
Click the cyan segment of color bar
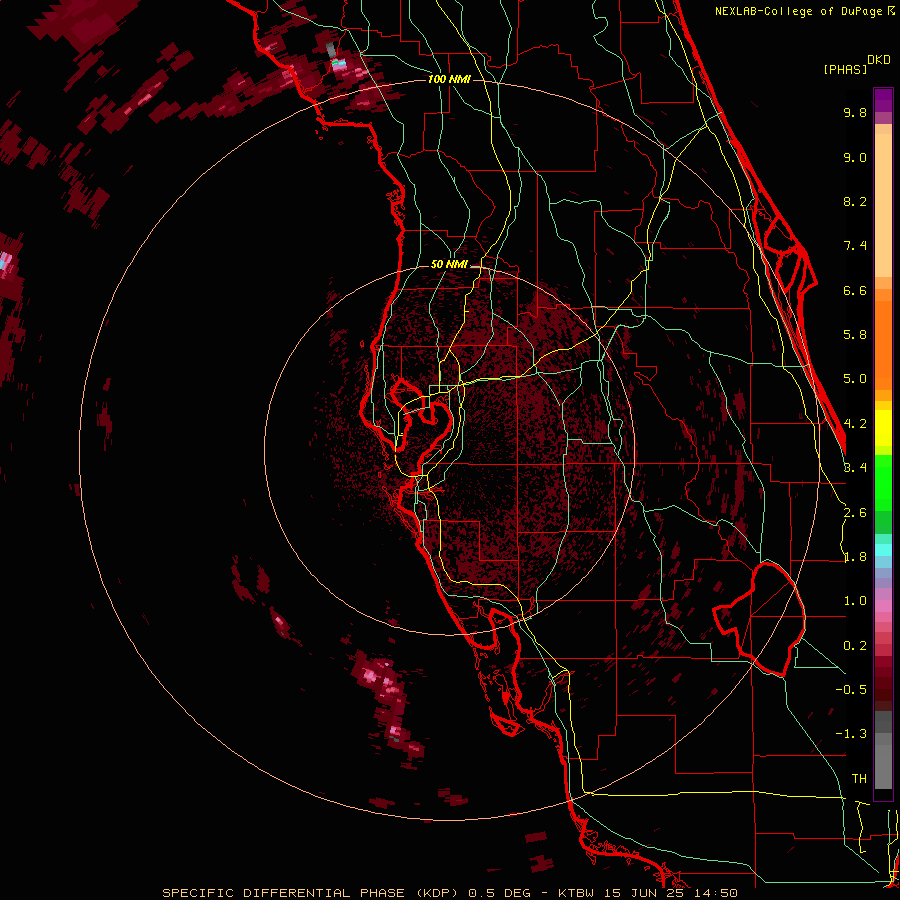tap(883, 550)
